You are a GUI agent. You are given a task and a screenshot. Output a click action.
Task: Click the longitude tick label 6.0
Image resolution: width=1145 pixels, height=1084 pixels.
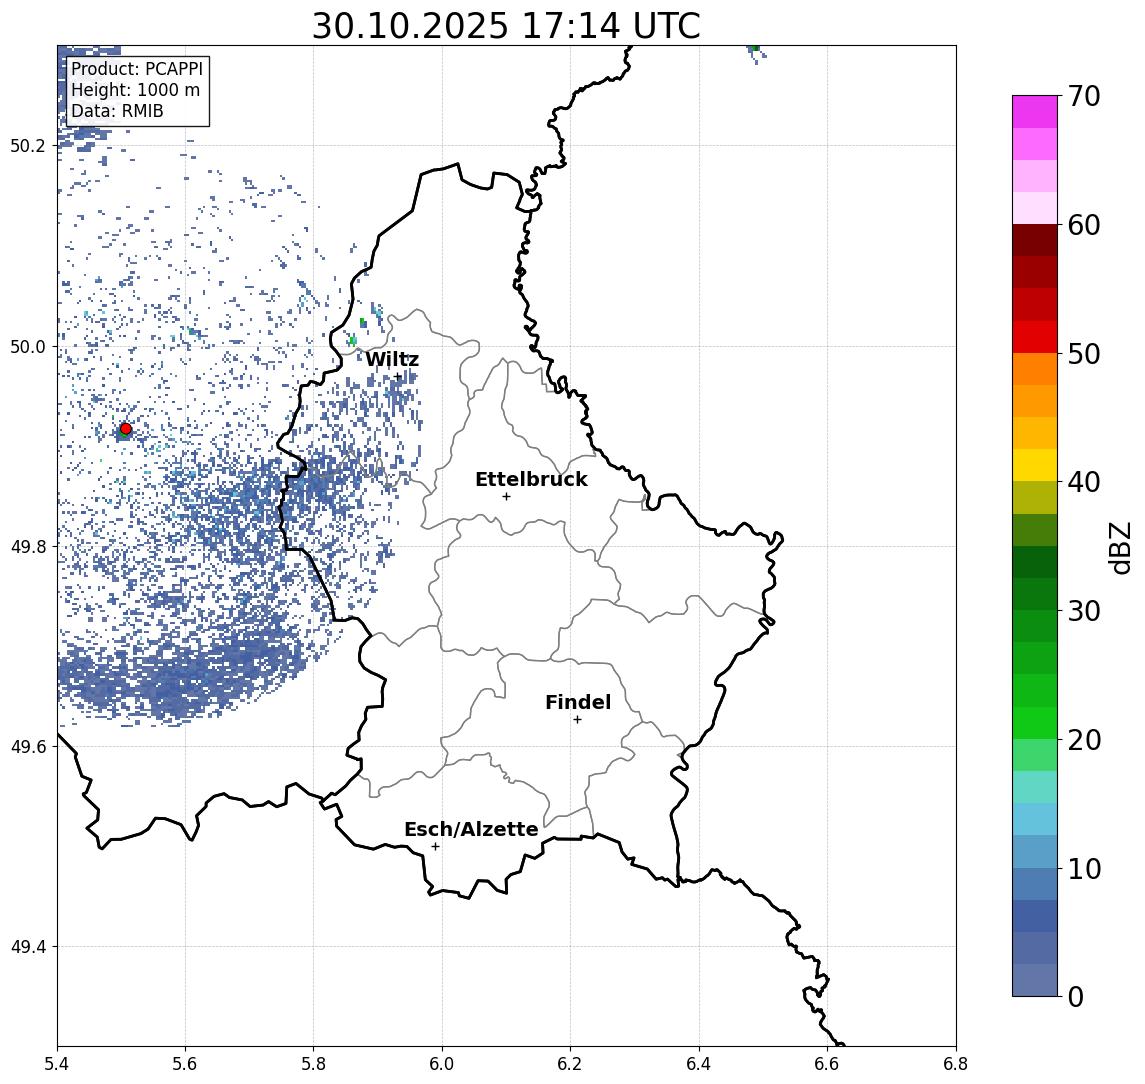point(442,1064)
